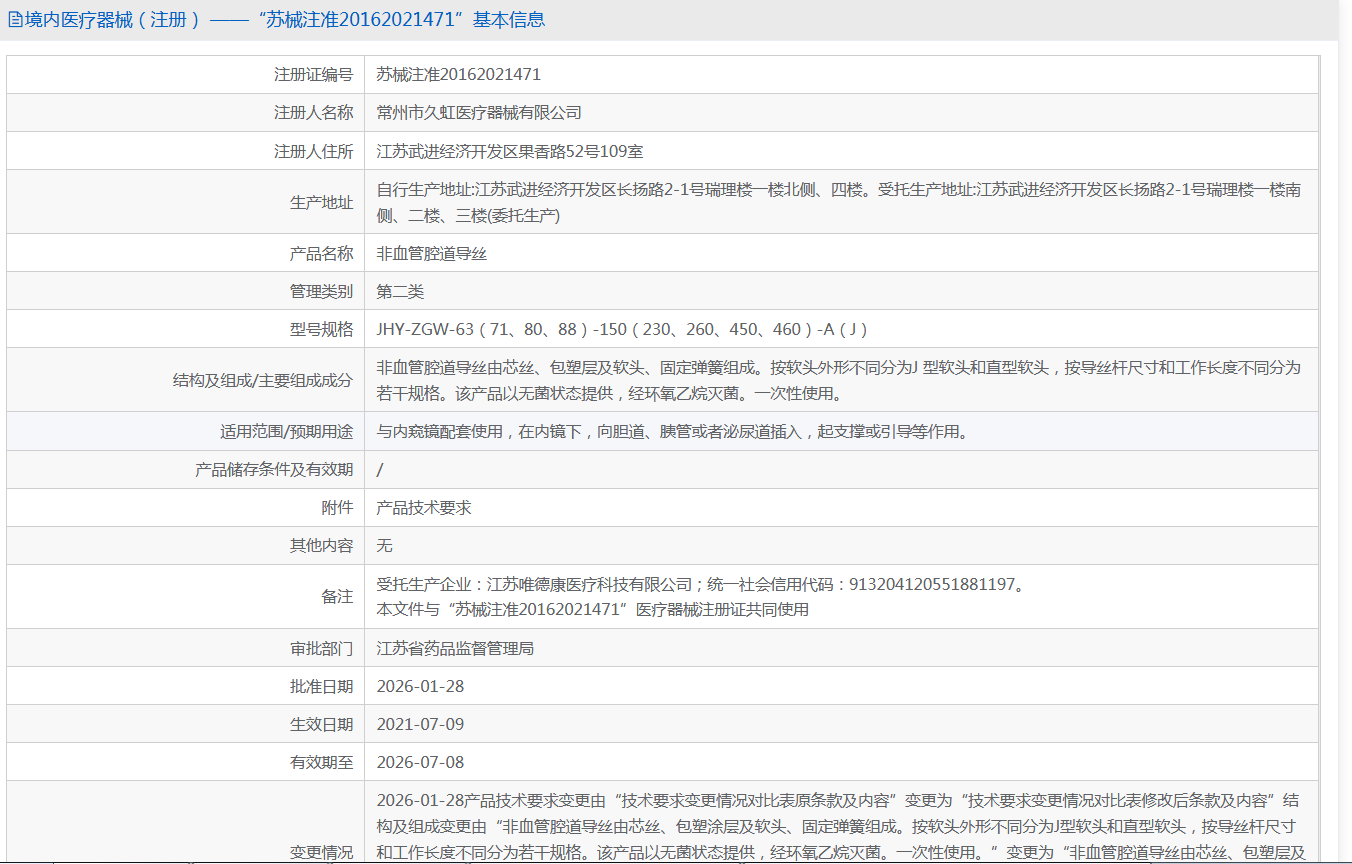
Task: Click the structure description starting 非血管腔道导丝由芯丝、包塑层
Action: [838, 381]
